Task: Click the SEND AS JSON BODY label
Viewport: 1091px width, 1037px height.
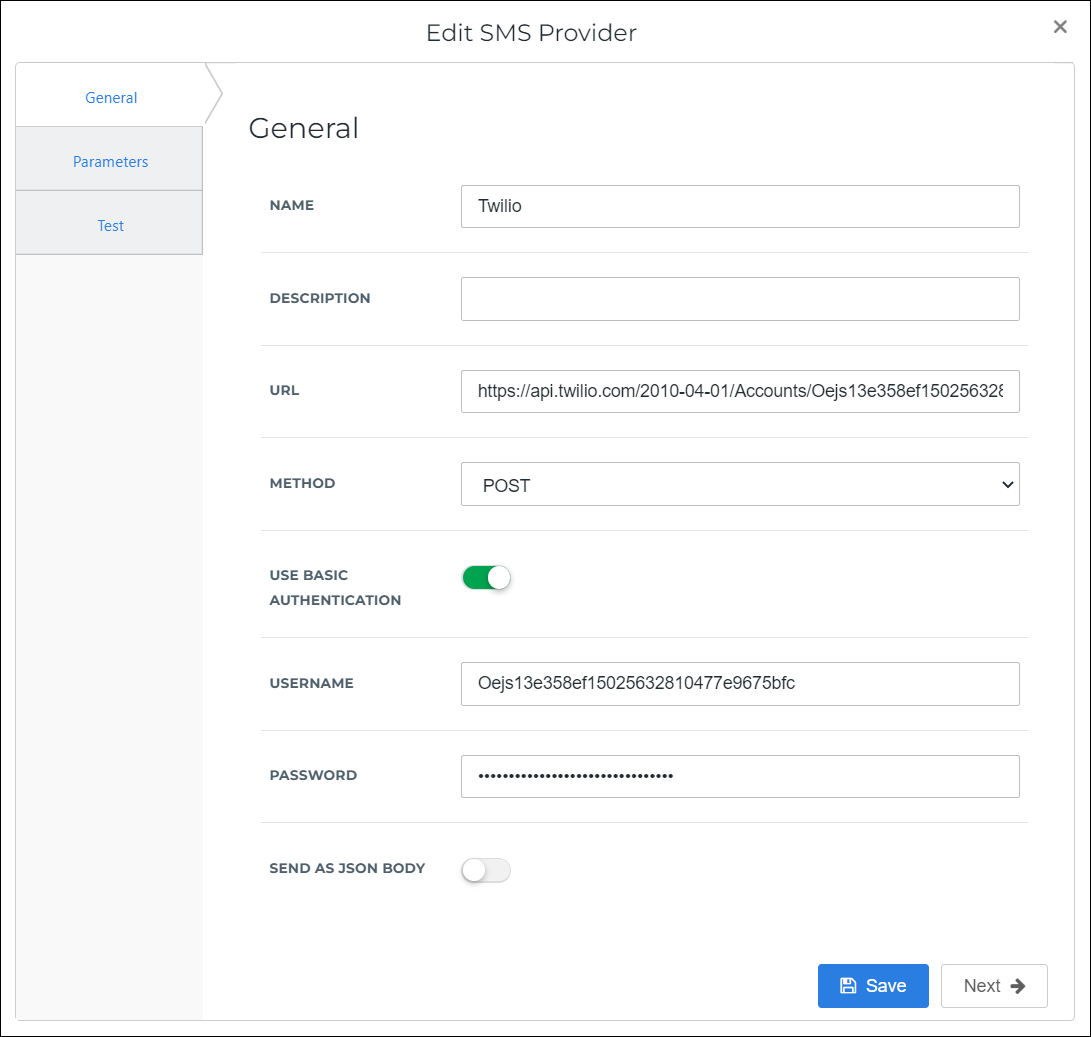Action: click(347, 868)
